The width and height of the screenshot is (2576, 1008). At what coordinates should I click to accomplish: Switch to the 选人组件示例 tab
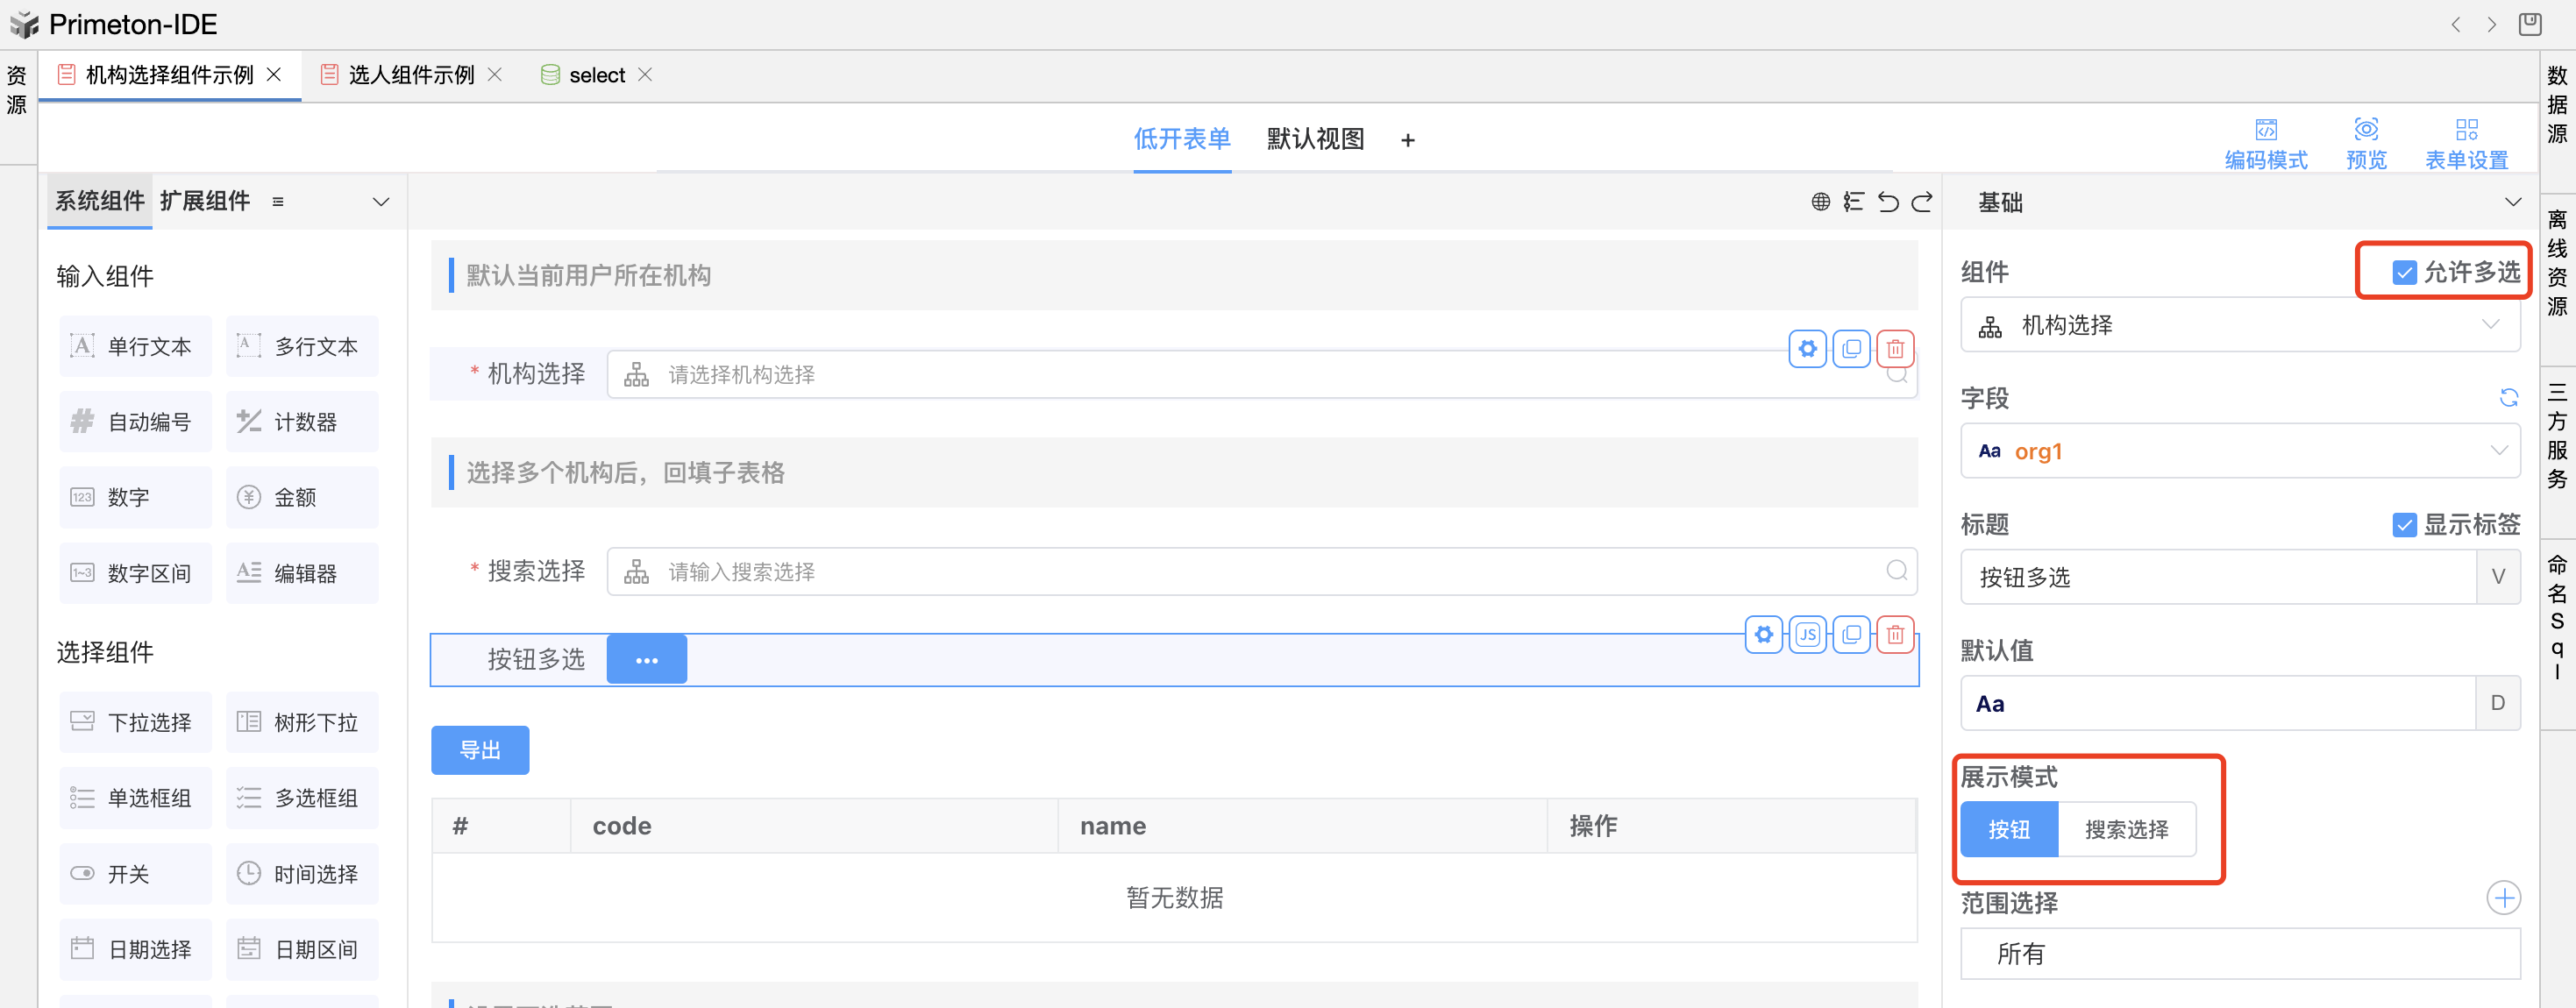pyautogui.click(x=411, y=75)
